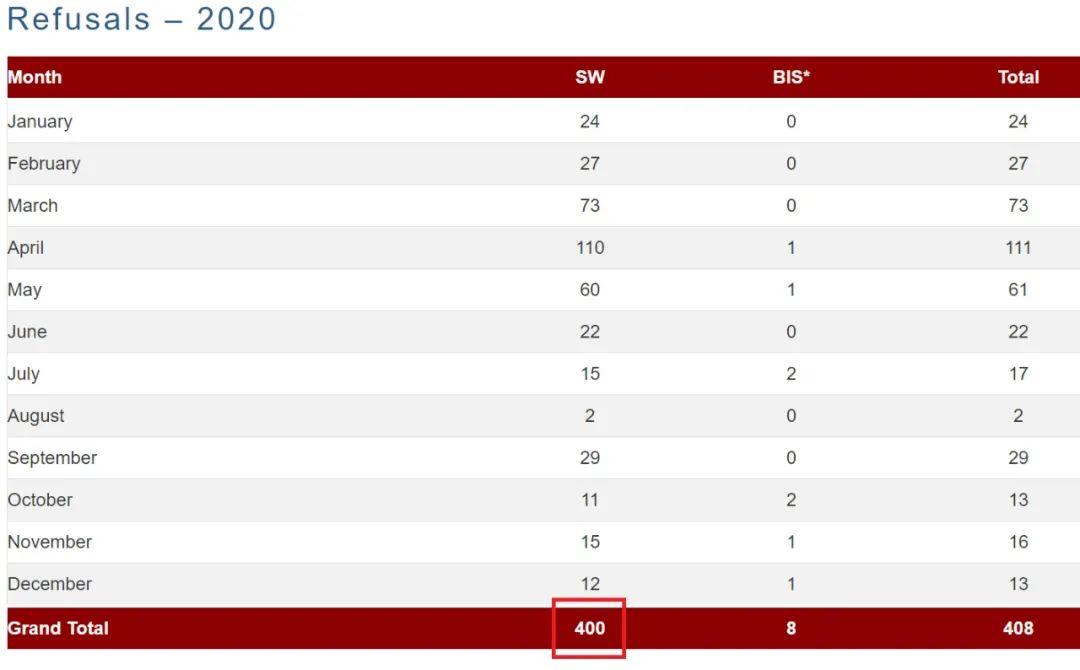
Task: Click the October row label
Action: coord(40,499)
